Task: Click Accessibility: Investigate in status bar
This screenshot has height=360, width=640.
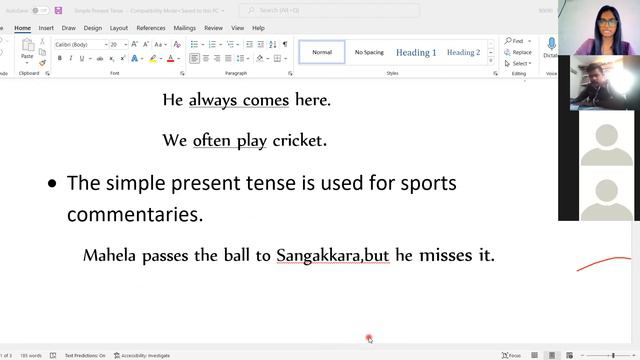Action: coord(142,356)
